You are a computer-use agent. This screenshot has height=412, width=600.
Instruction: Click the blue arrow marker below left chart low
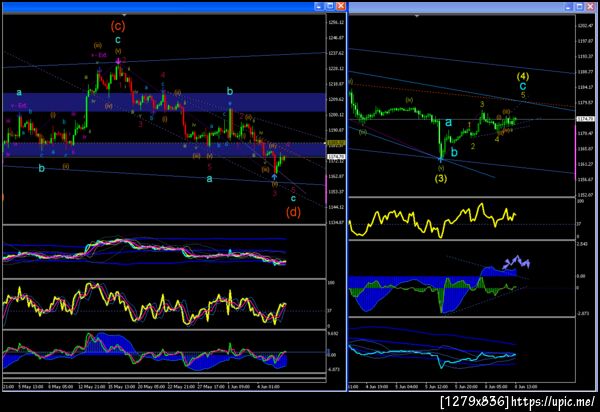pyautogui.click(x=274, y=177)
